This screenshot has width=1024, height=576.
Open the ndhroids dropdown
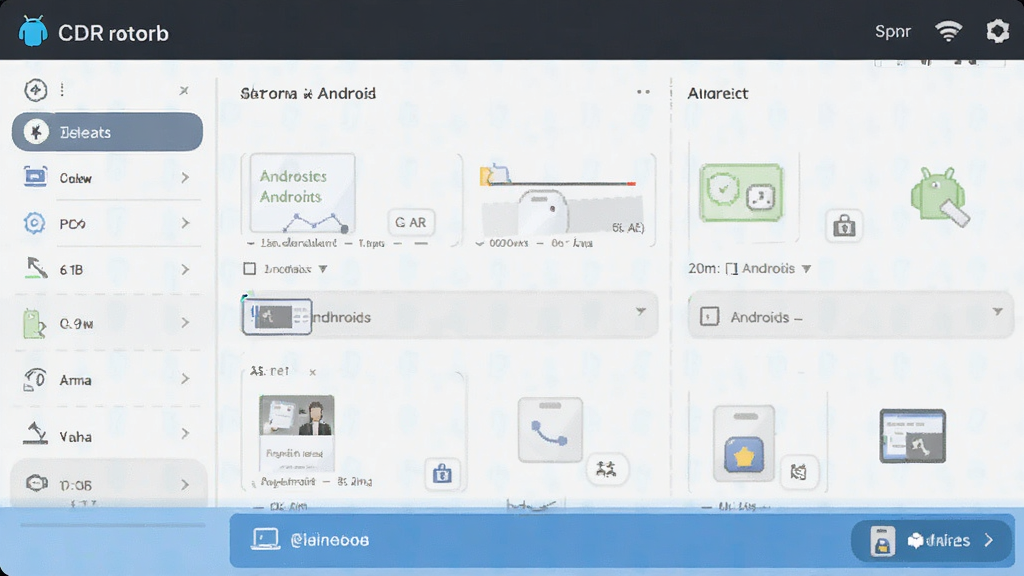[449, 315]
